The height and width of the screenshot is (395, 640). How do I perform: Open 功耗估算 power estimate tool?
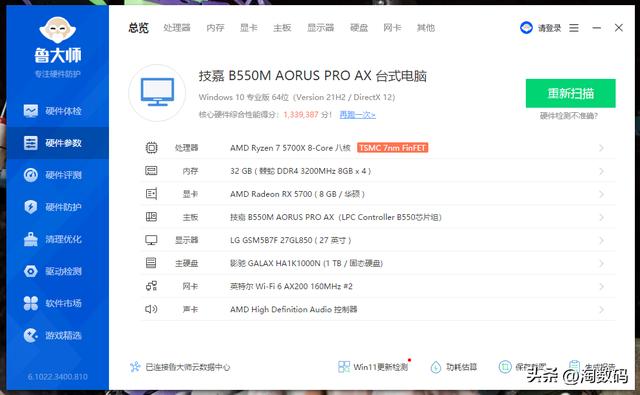pos(453,366)
